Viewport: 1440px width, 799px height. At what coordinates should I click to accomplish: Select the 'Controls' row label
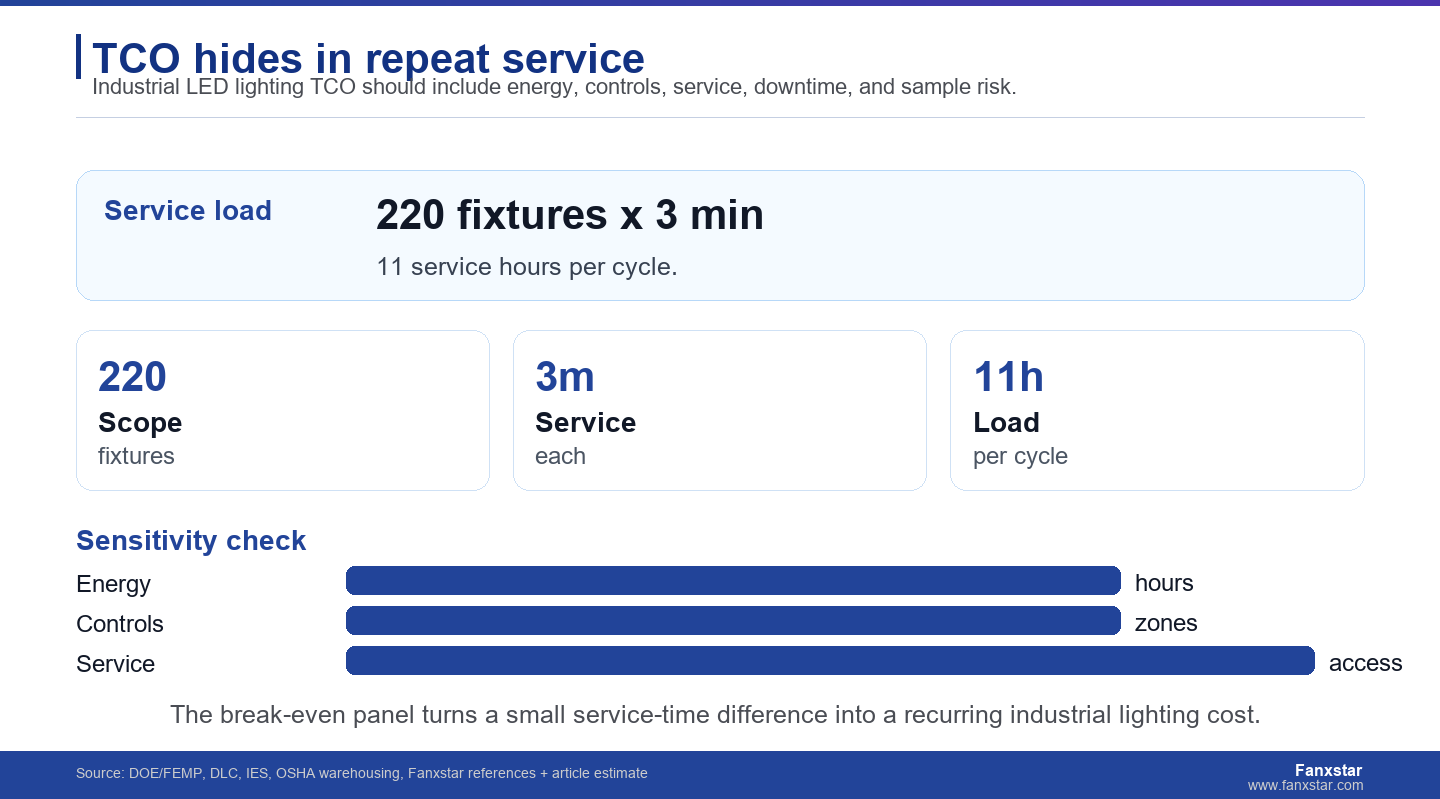120,624
